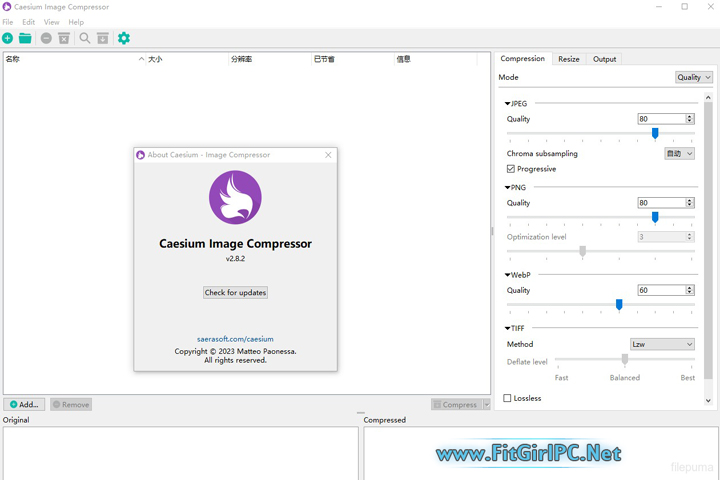Image resolution: width=720 pixels, height=480 pixels.
Task: Click the v2.8.2 version text
Action: (235, 259)
